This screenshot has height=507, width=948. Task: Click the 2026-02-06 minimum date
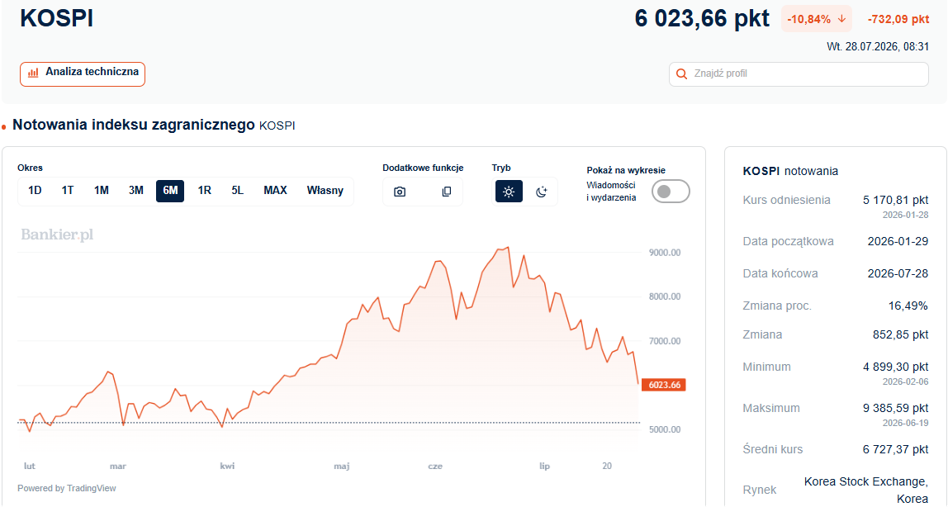905,382
